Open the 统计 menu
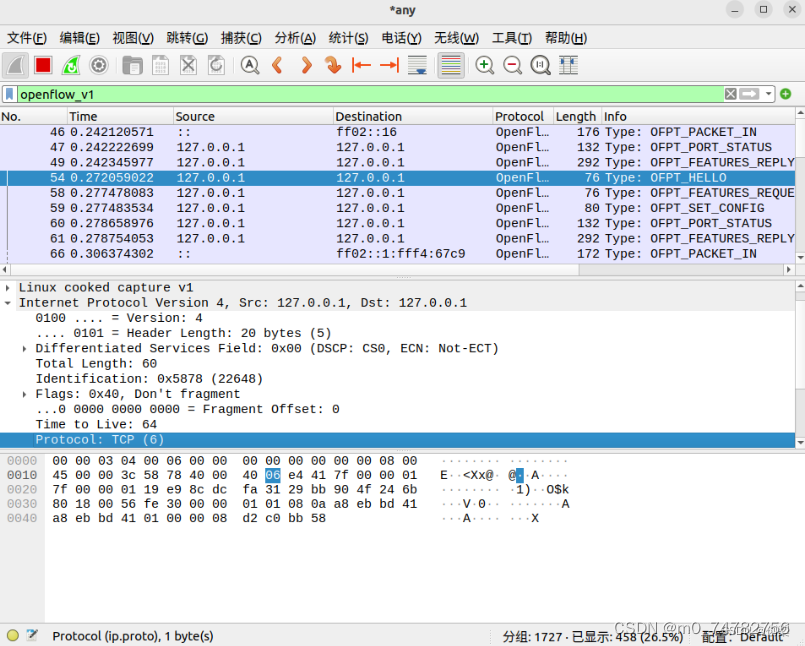The image size is (805, 646). tap(348, 37)
